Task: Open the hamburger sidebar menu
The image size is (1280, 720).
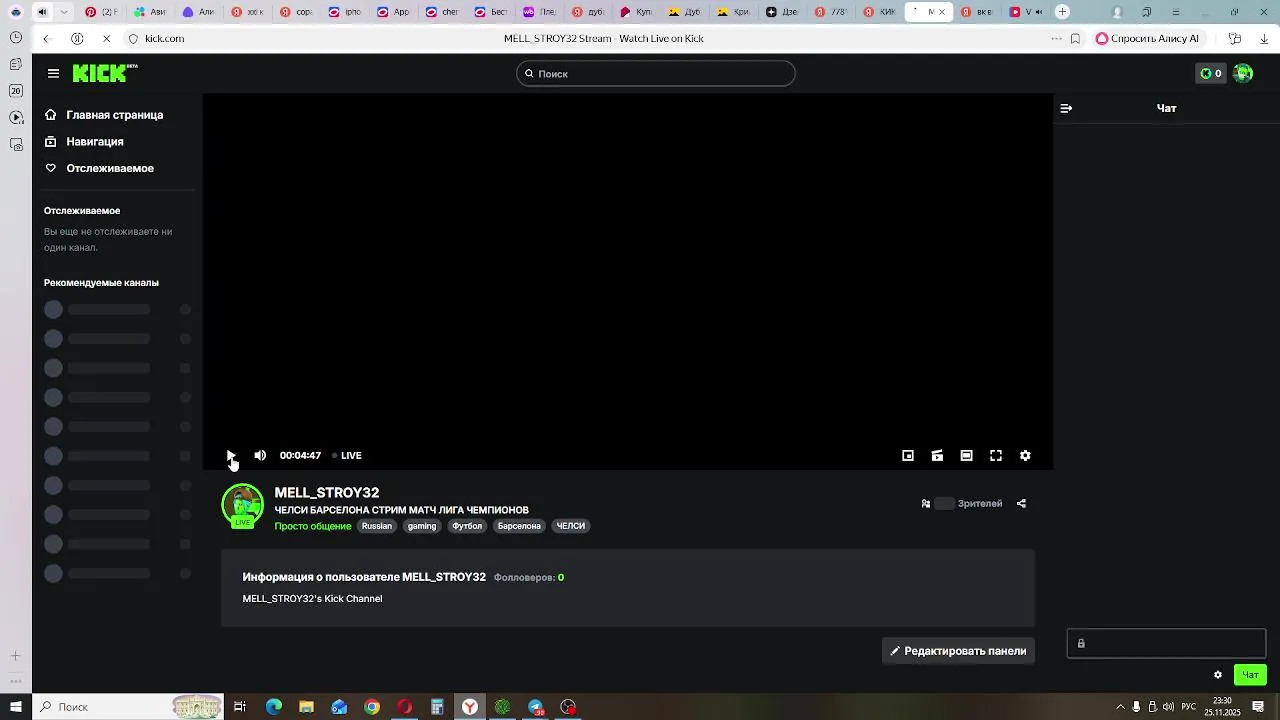Action: [x=53, y=73]
